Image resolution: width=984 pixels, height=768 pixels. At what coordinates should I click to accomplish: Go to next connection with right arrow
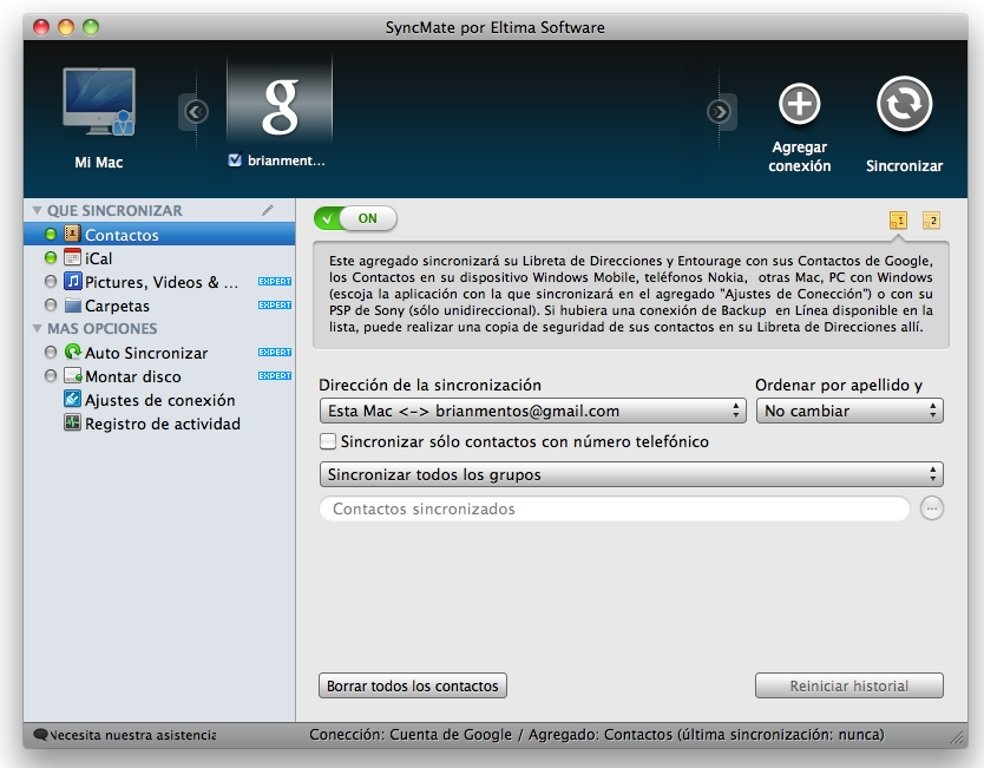point(720,112)
